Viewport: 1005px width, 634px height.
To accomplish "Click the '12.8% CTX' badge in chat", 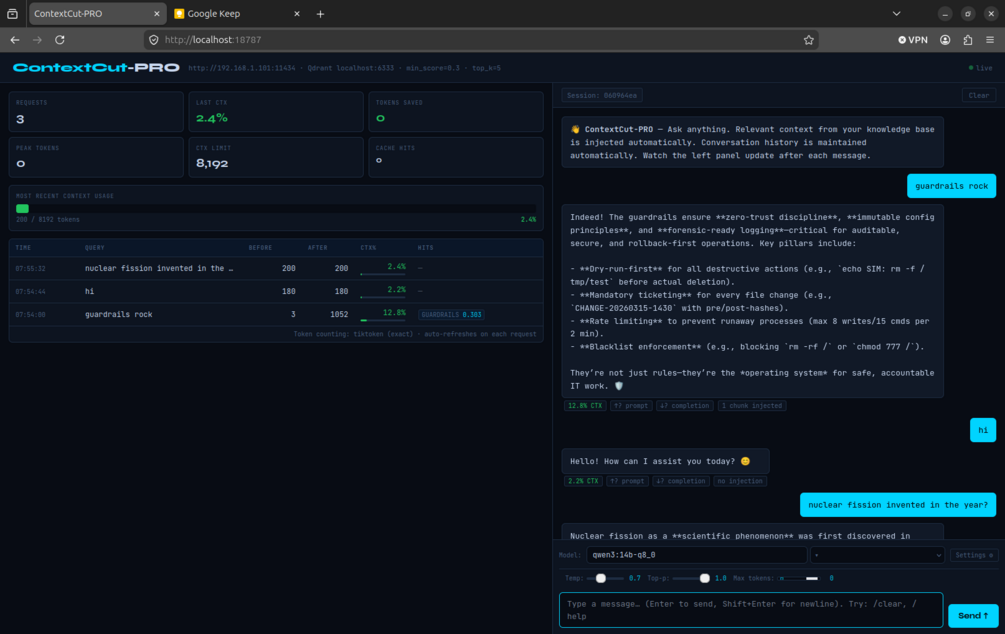I will [585, 406].
